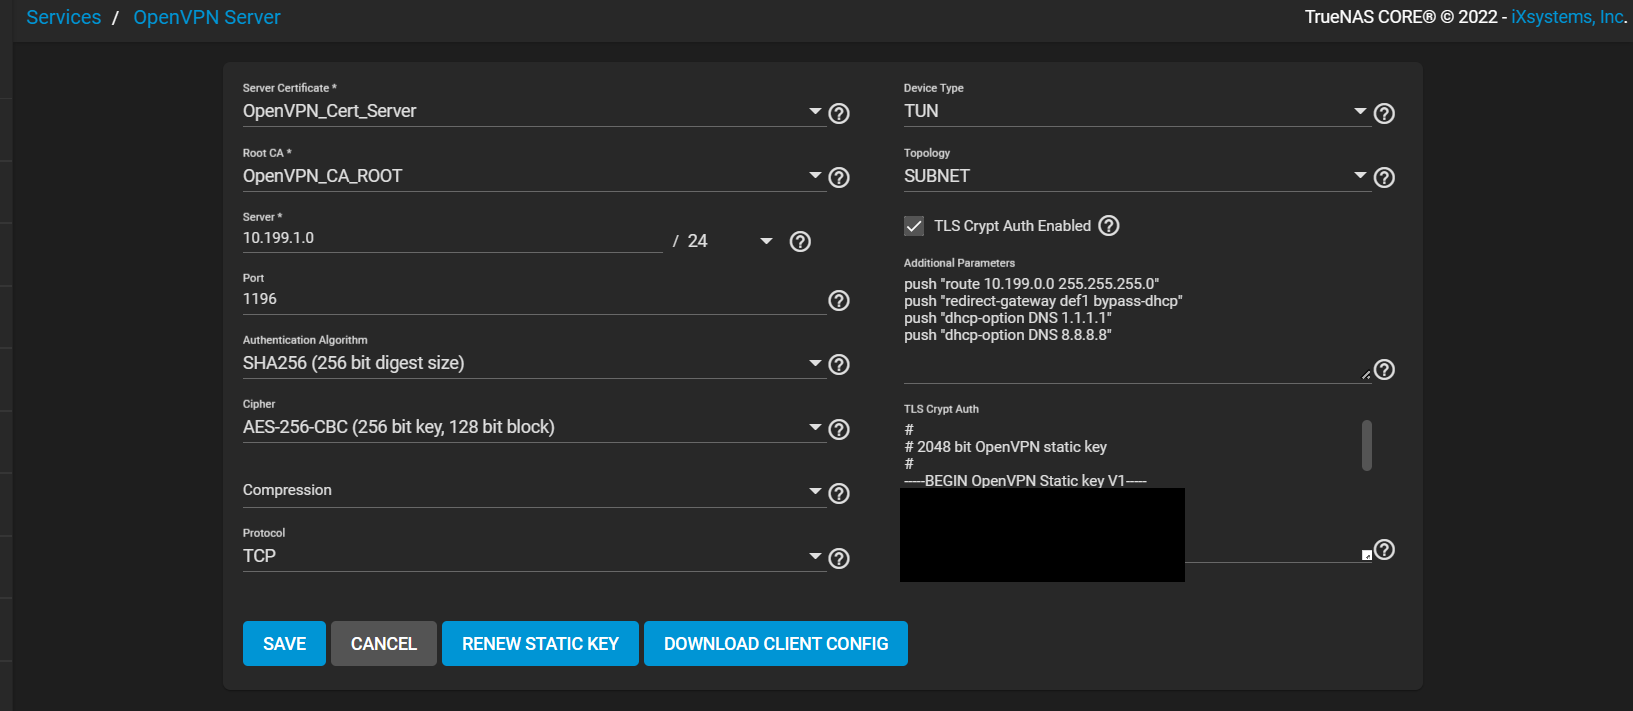Open help for Root CA field

(839, 178)
